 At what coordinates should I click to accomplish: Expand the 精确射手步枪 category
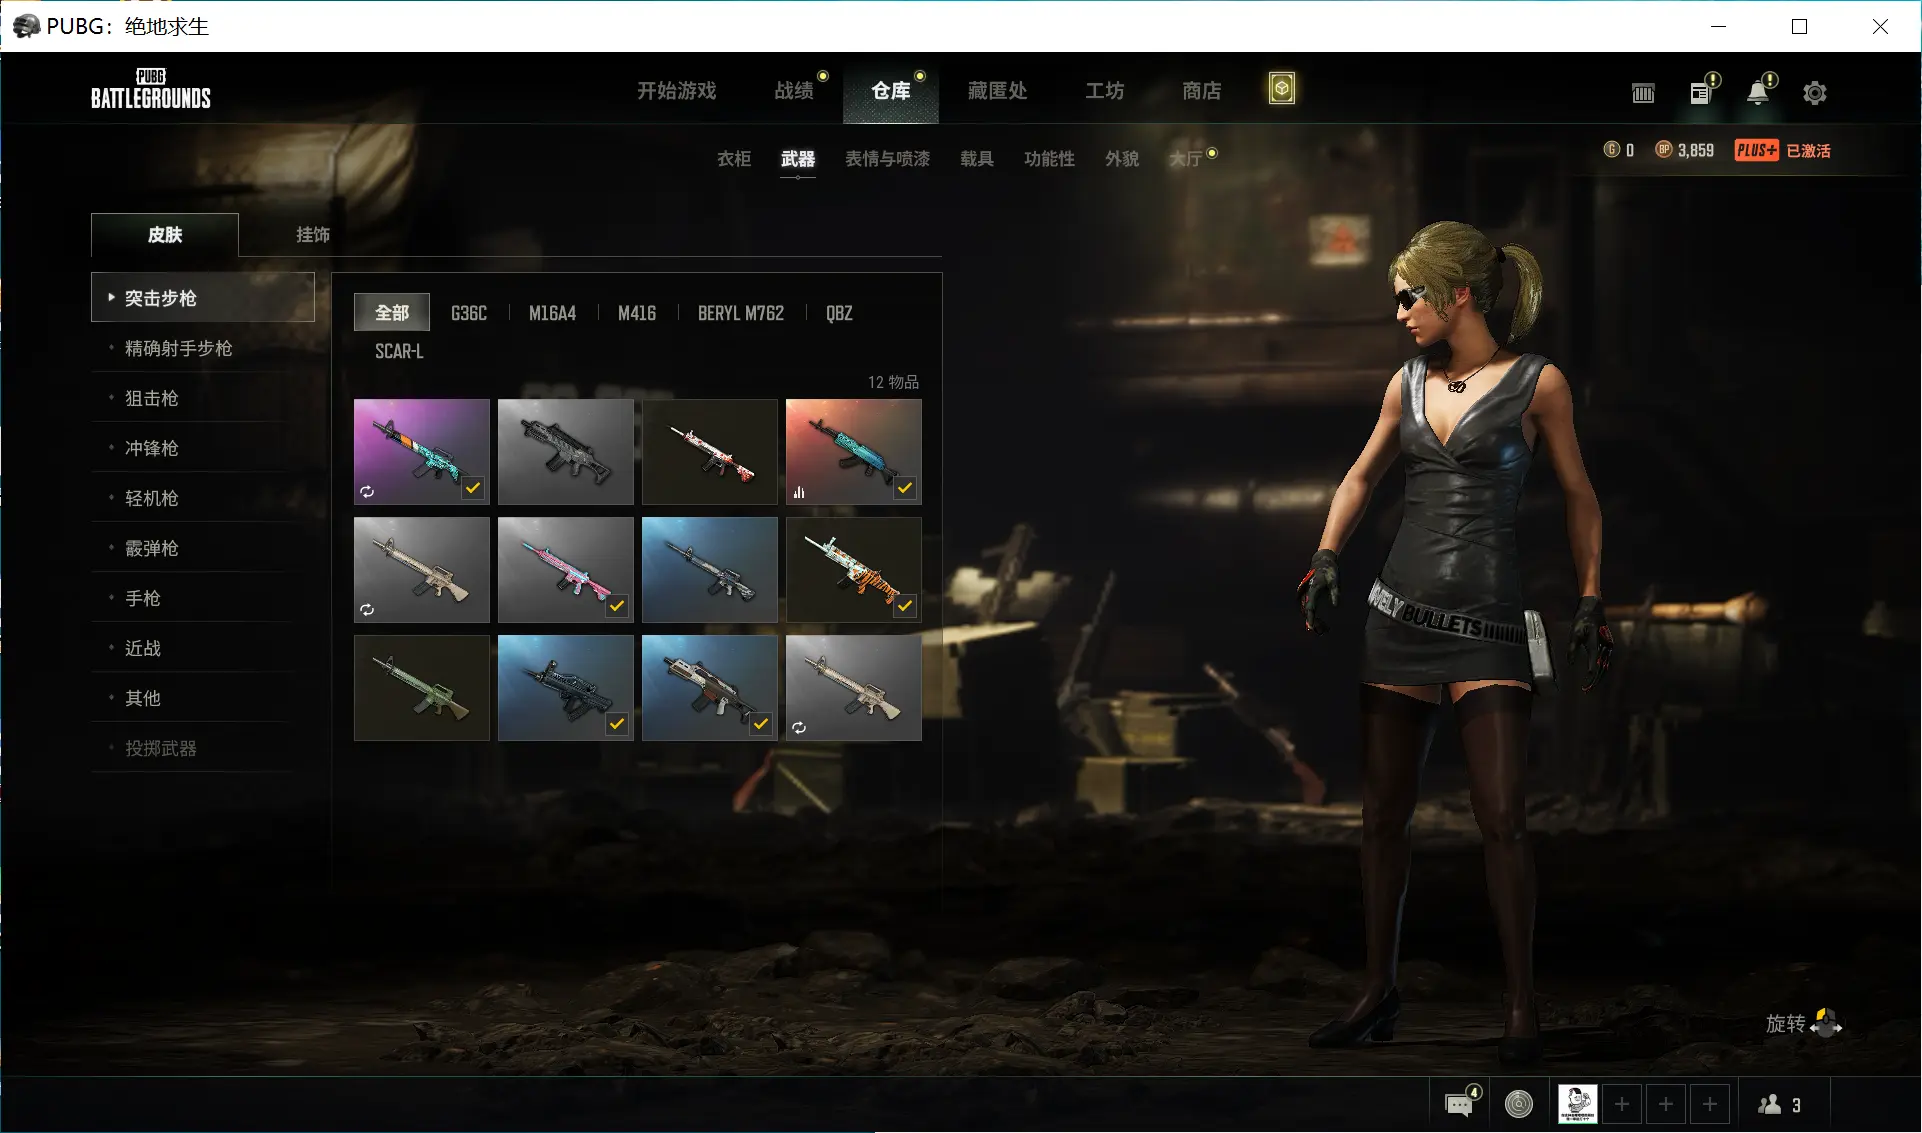[x=203, y=348]
